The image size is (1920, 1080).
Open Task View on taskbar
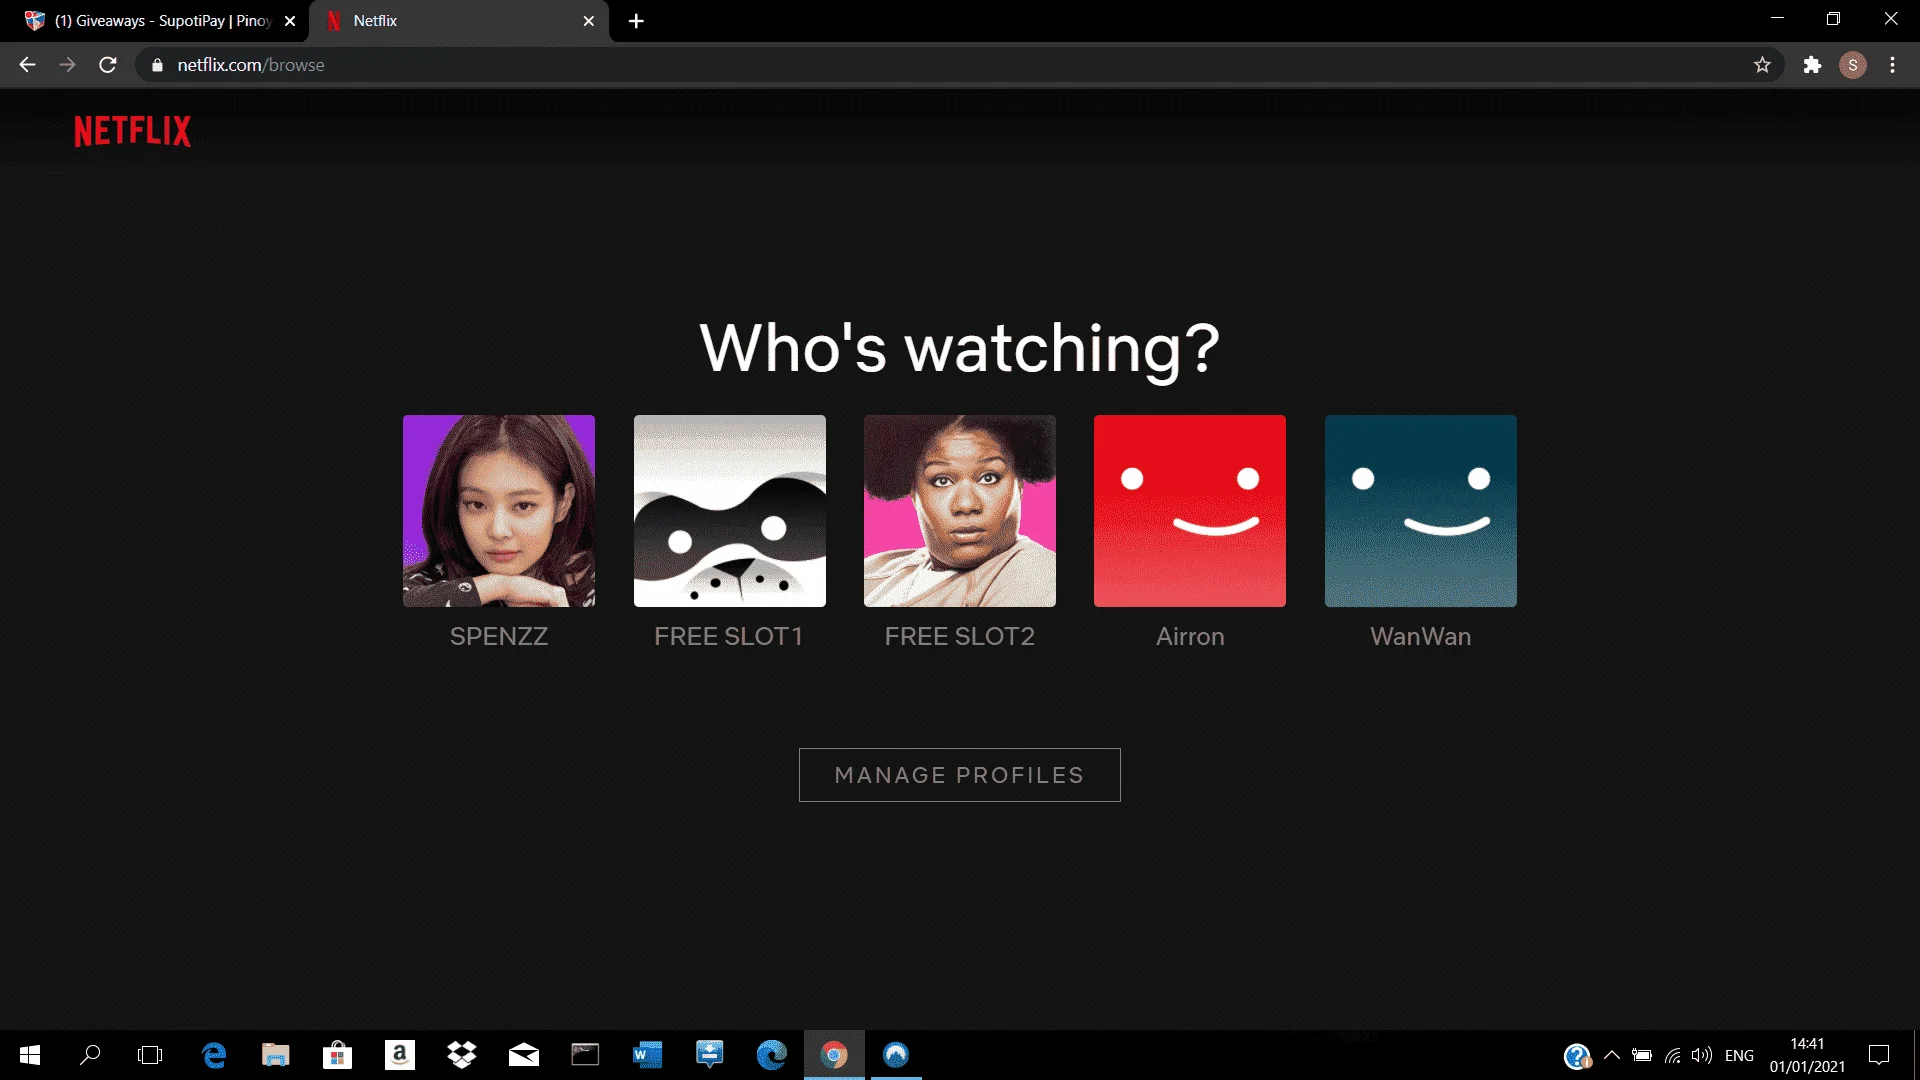click(150, 1055)
